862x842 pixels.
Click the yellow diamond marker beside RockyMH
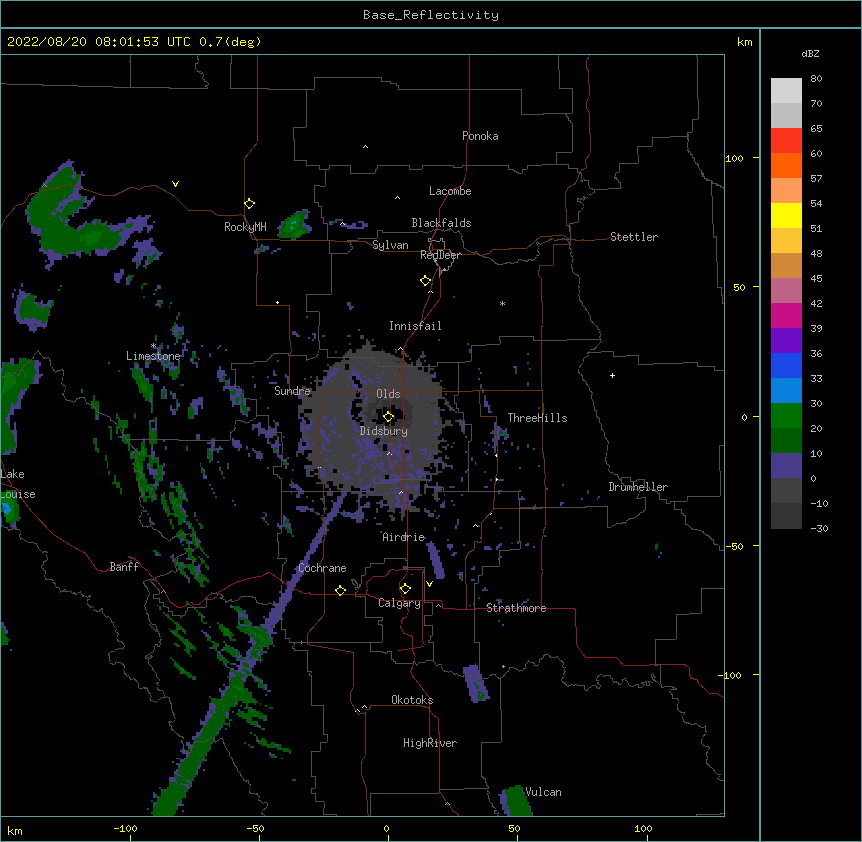[250, 204]
